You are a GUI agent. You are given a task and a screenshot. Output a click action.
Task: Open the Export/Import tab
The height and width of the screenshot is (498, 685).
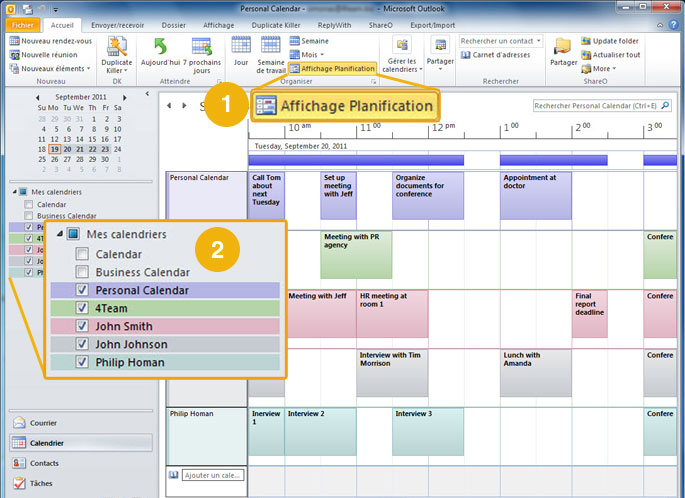432,25
